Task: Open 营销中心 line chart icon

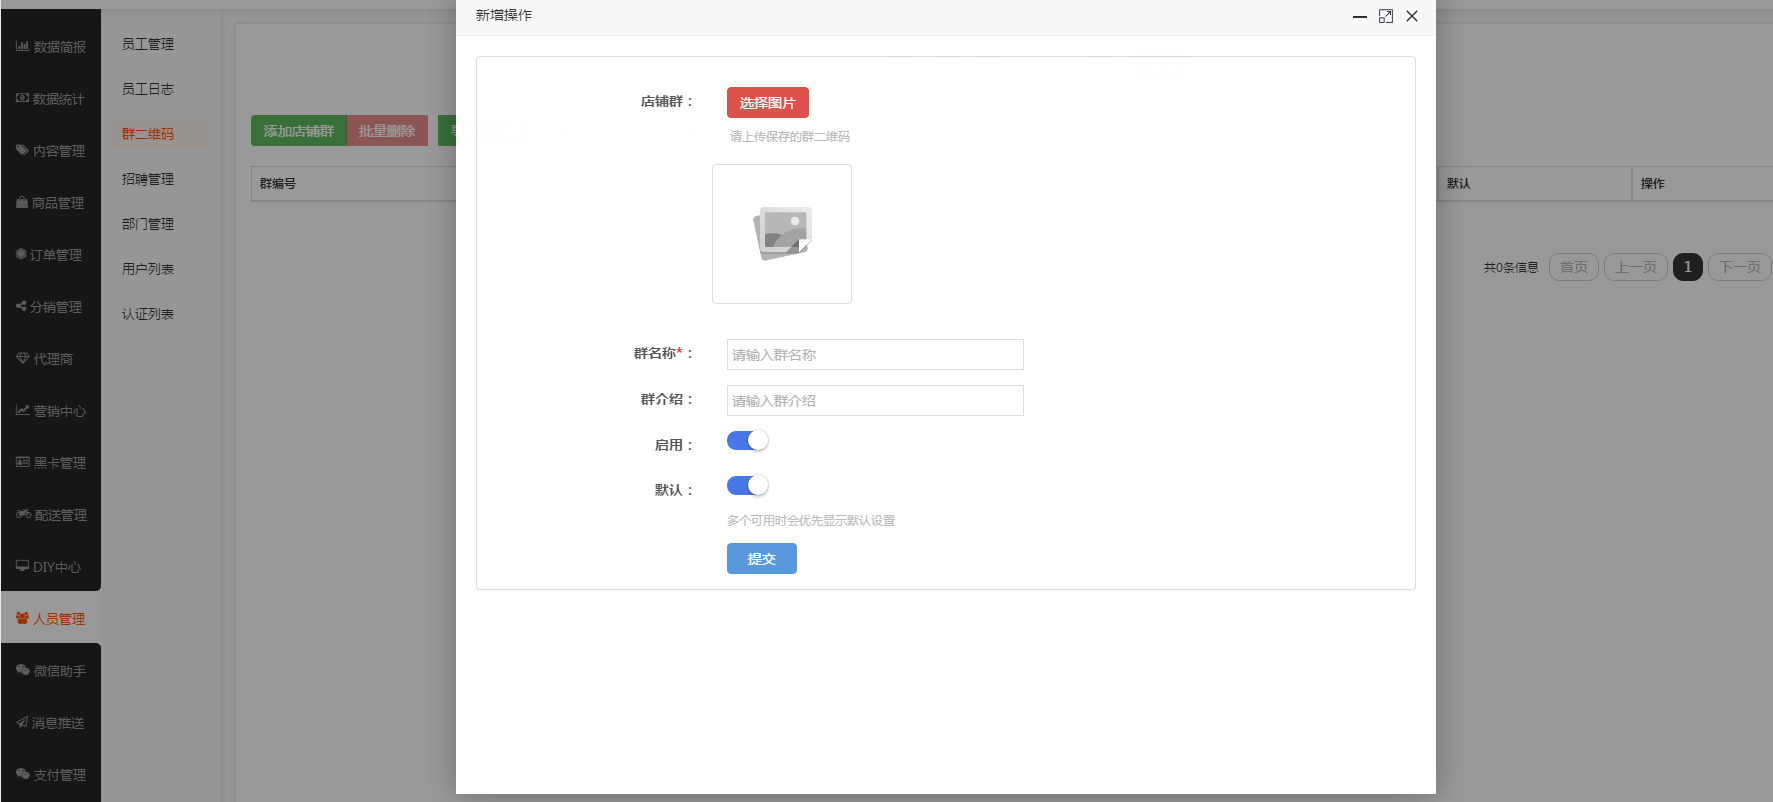Action: [22, 411]
